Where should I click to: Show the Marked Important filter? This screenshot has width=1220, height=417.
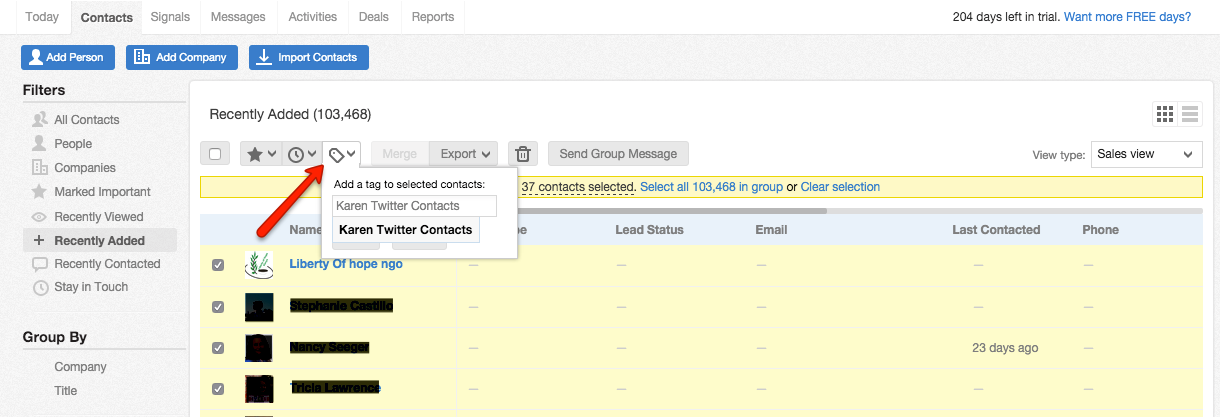[x=102, y=192]
